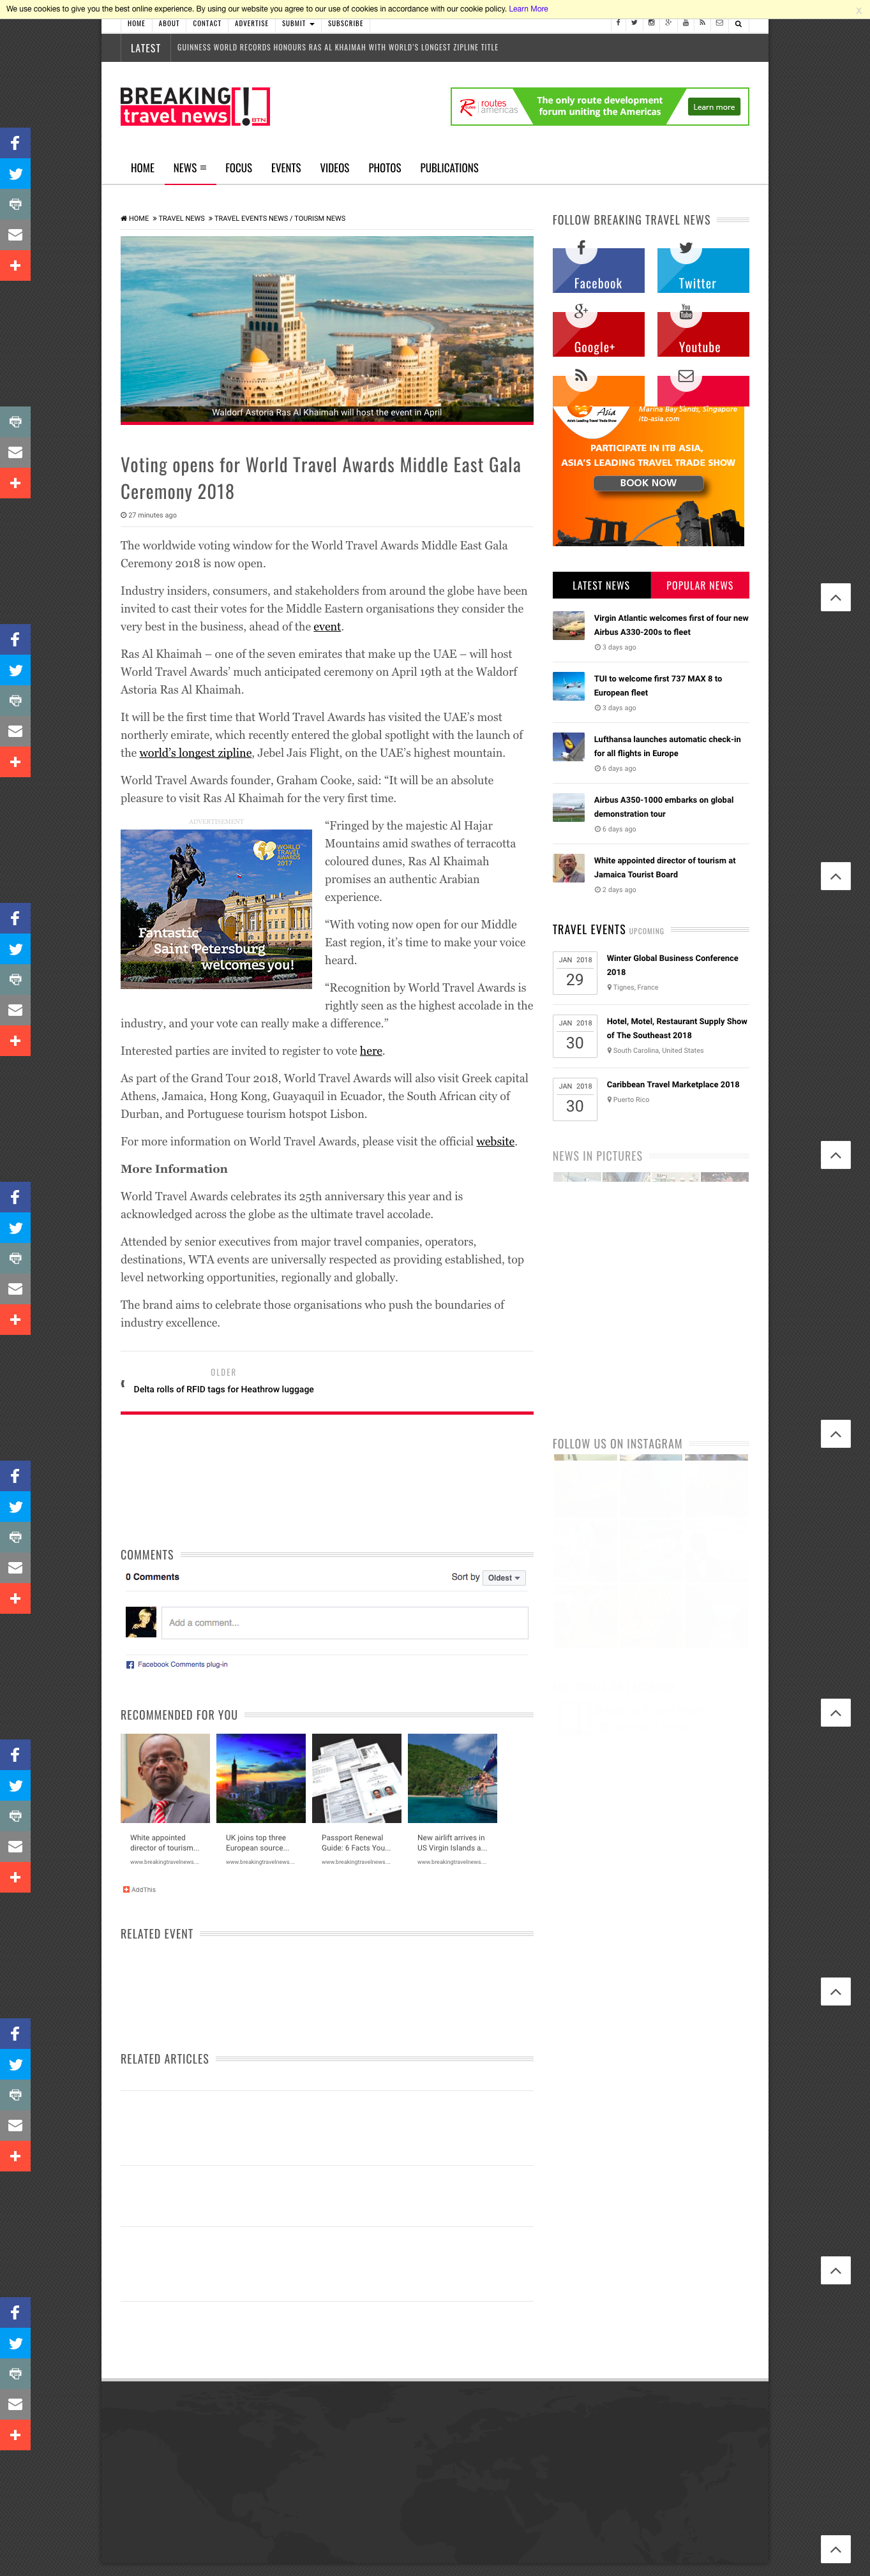Open Passport Renewal Guide recommended thumbnail
Viewport: 870px width, 2576px height.
(x=357, y=1778)
